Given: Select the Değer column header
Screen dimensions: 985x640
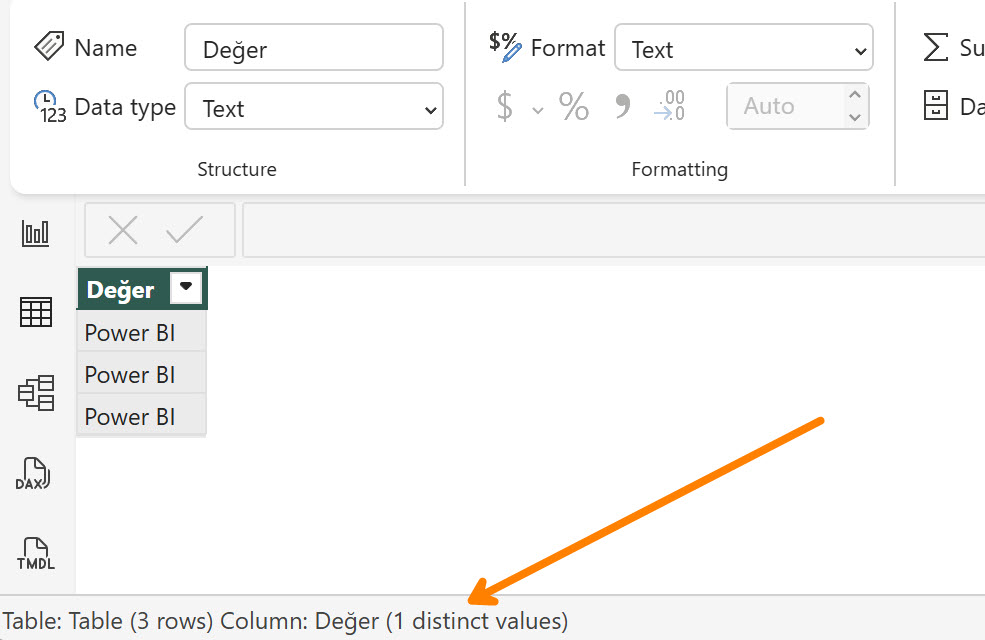Looking at the screenshot, I should pyautogui.click(x=122, y=290).
